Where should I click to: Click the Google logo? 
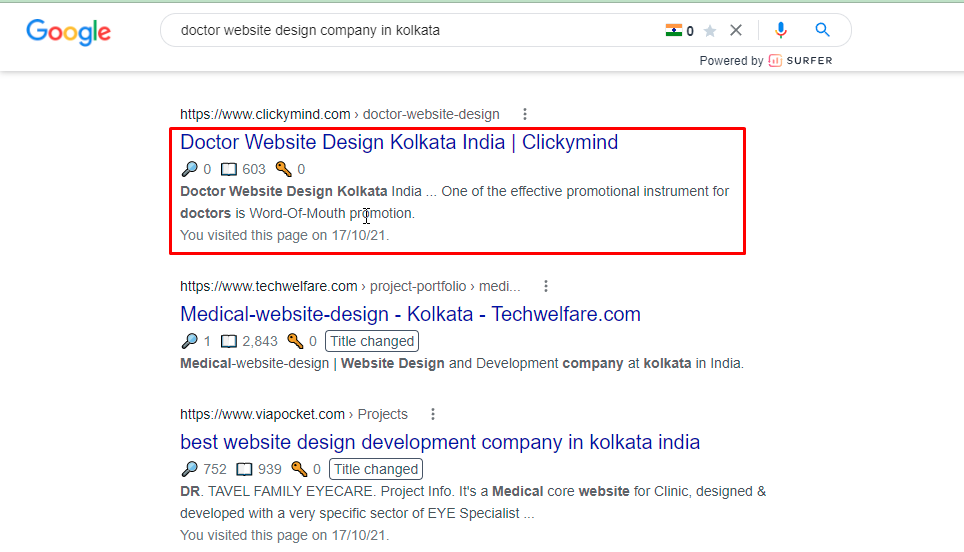tap(68, 31)
